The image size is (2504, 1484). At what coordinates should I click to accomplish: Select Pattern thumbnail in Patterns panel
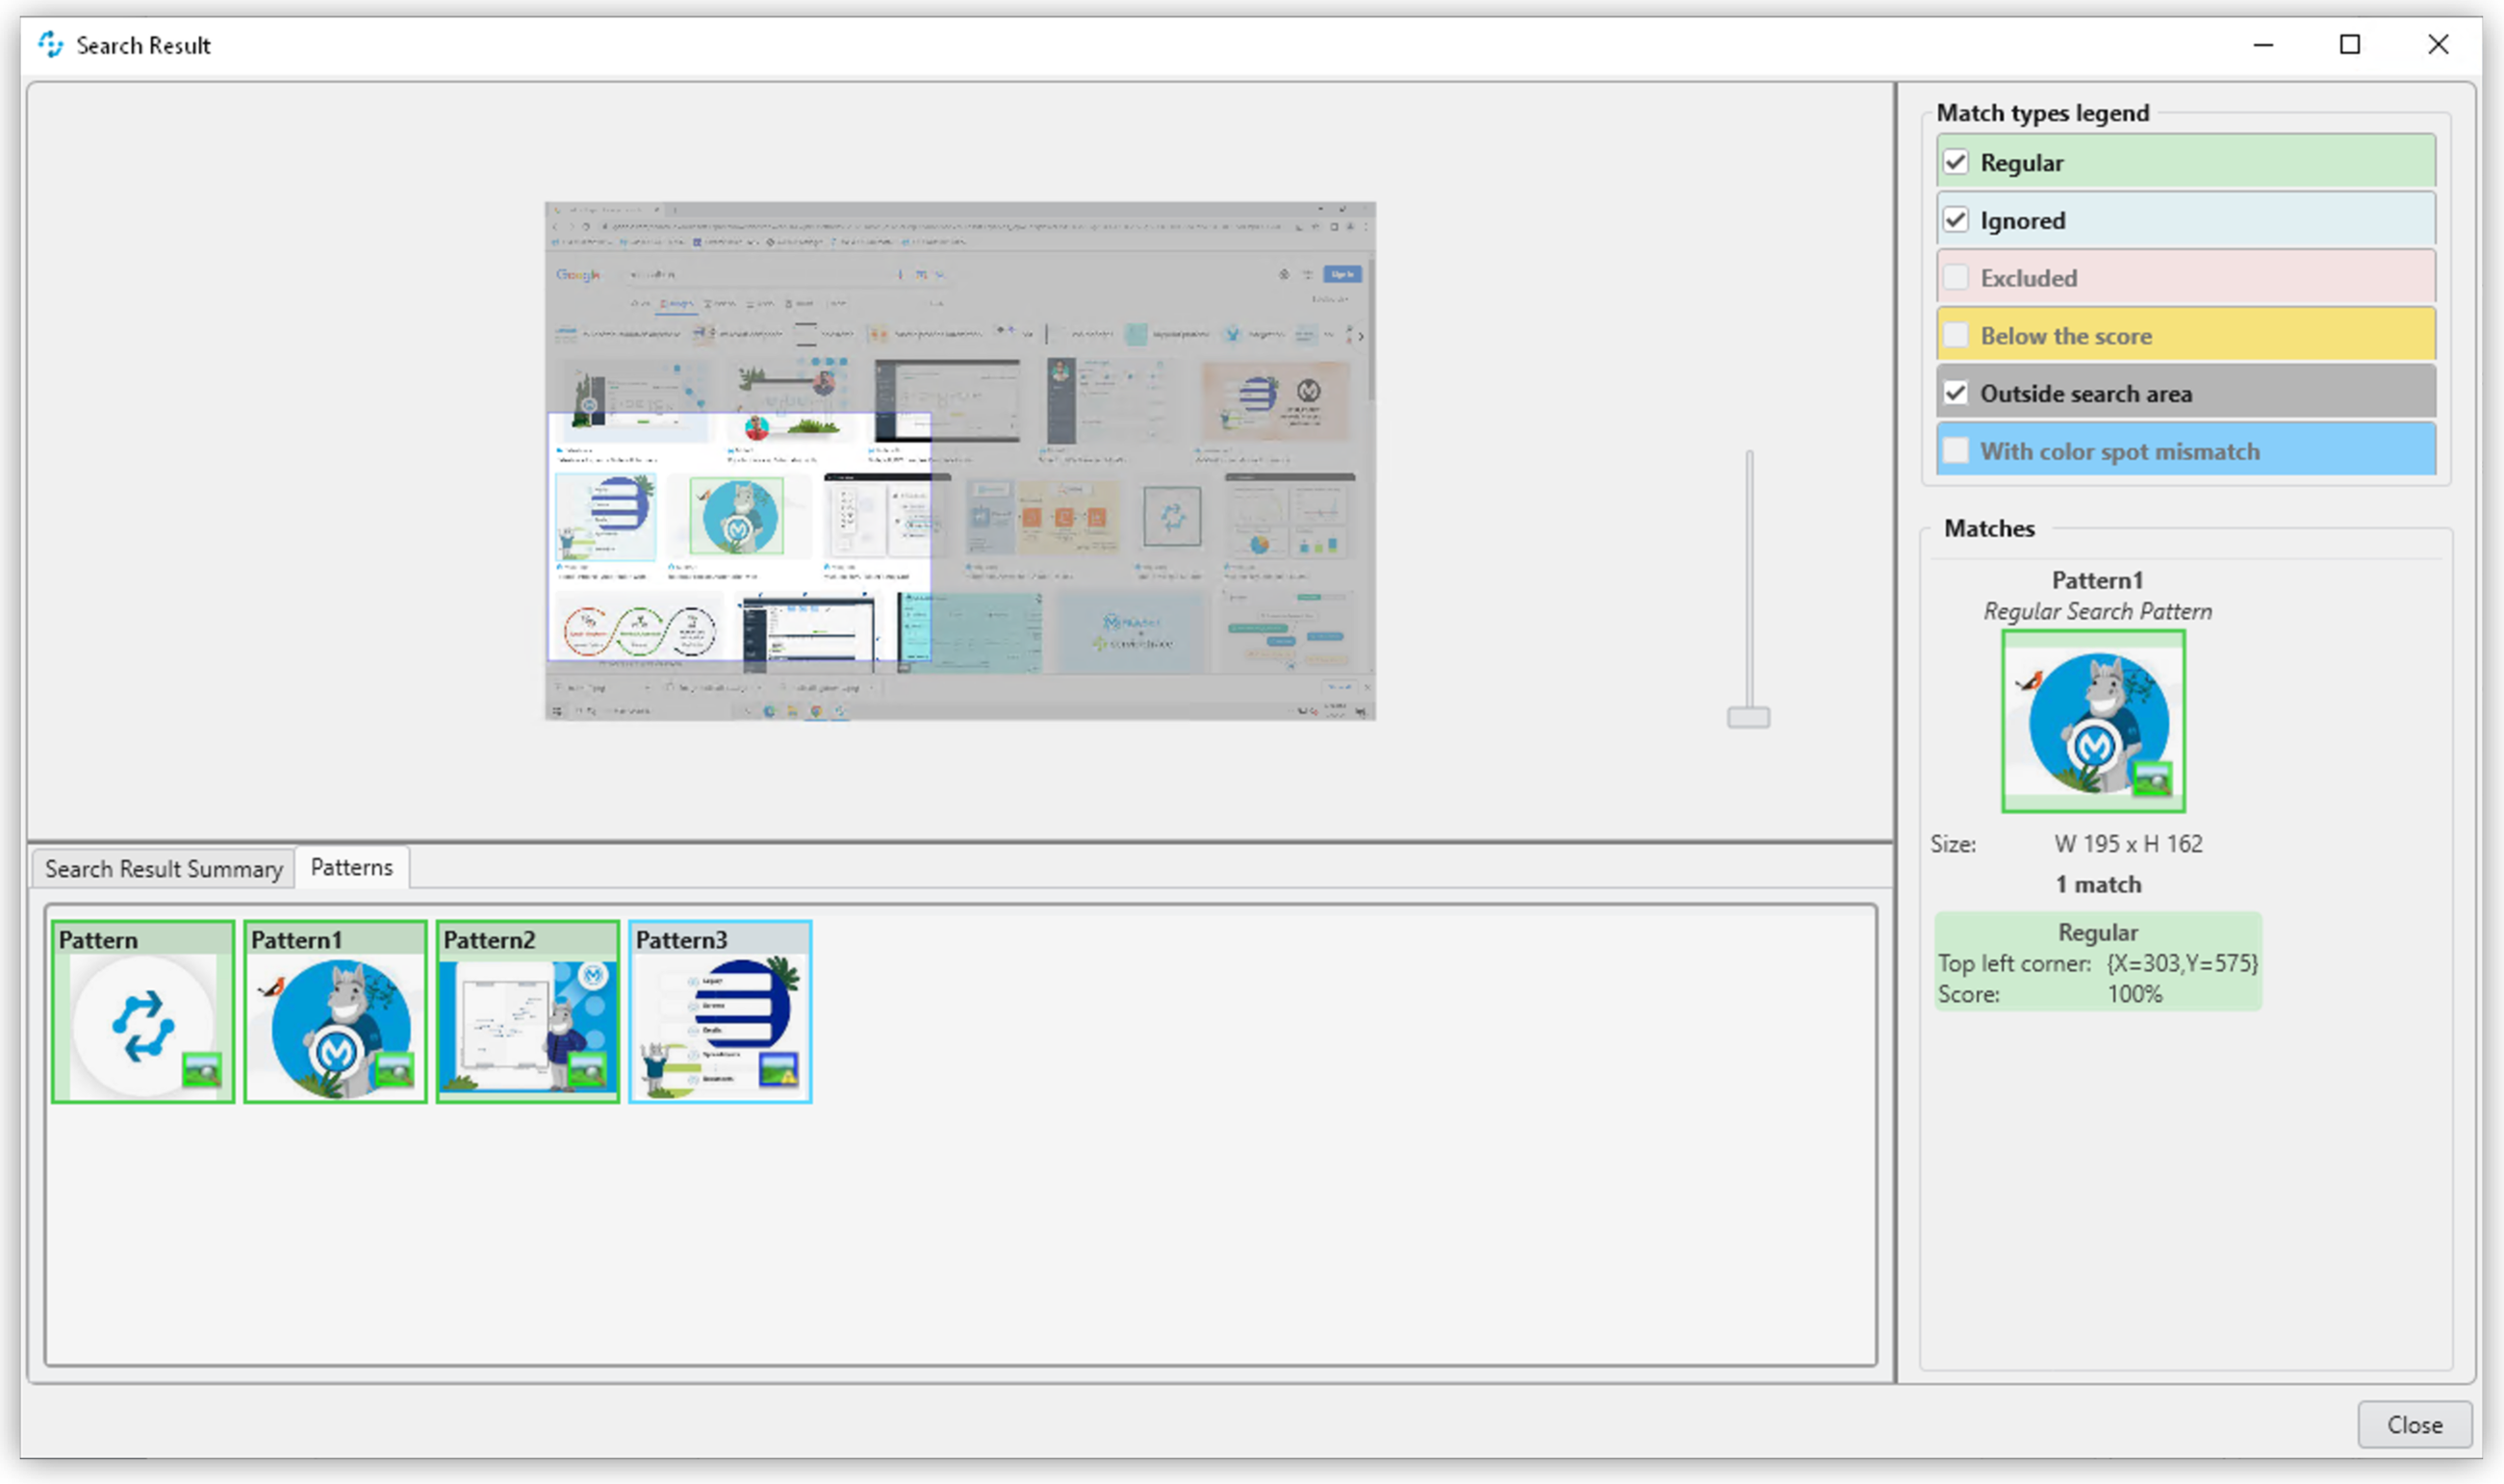141,1011
